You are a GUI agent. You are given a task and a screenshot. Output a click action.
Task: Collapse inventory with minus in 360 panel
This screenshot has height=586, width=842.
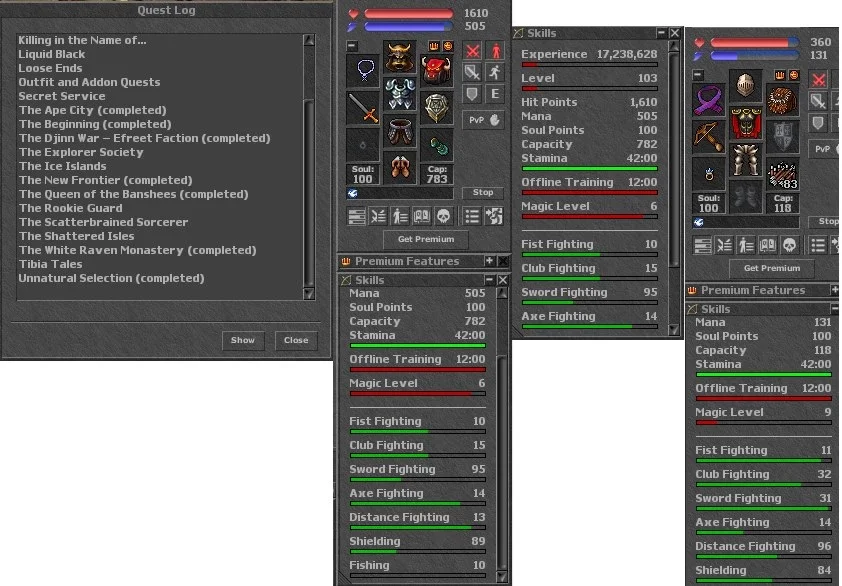point(698,75)
